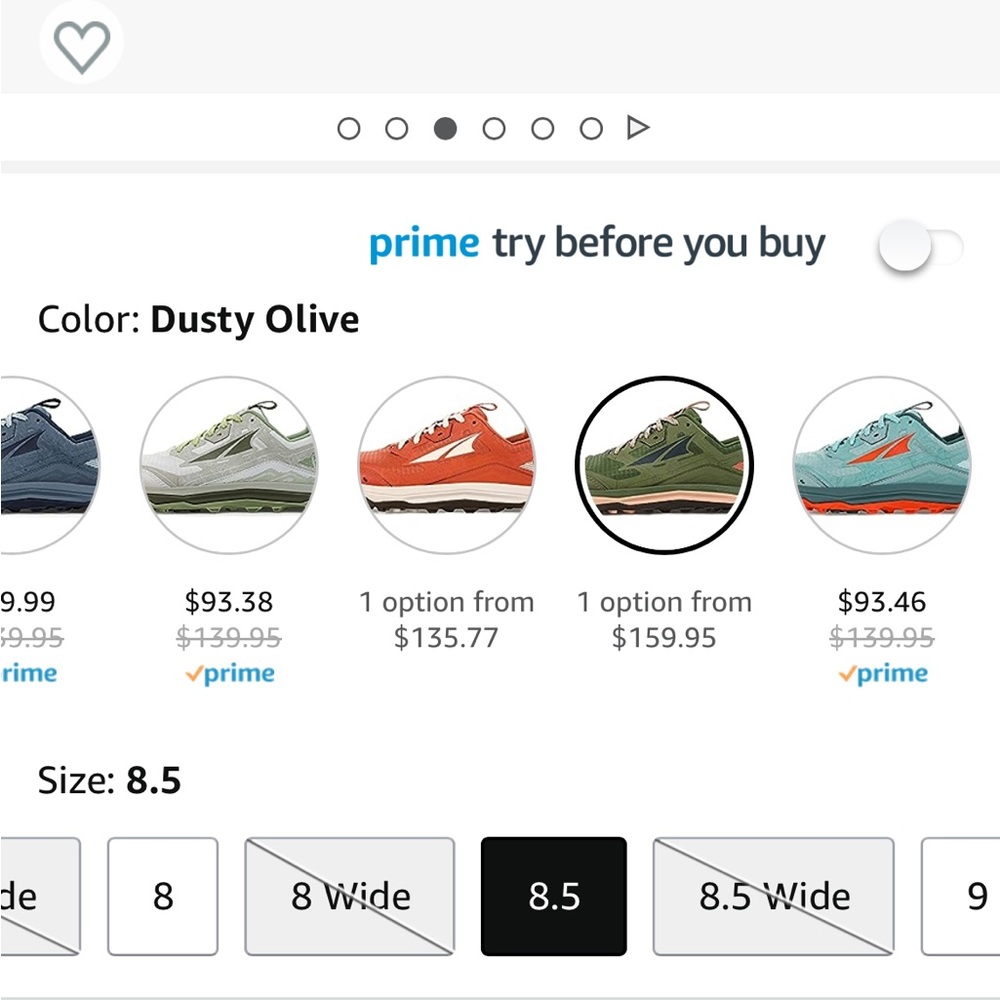This screenshot has height=1000, width=1000.
Task: Choose the light gray green shoe swatch
Action: pyautogui.click(x=229, y=465)
